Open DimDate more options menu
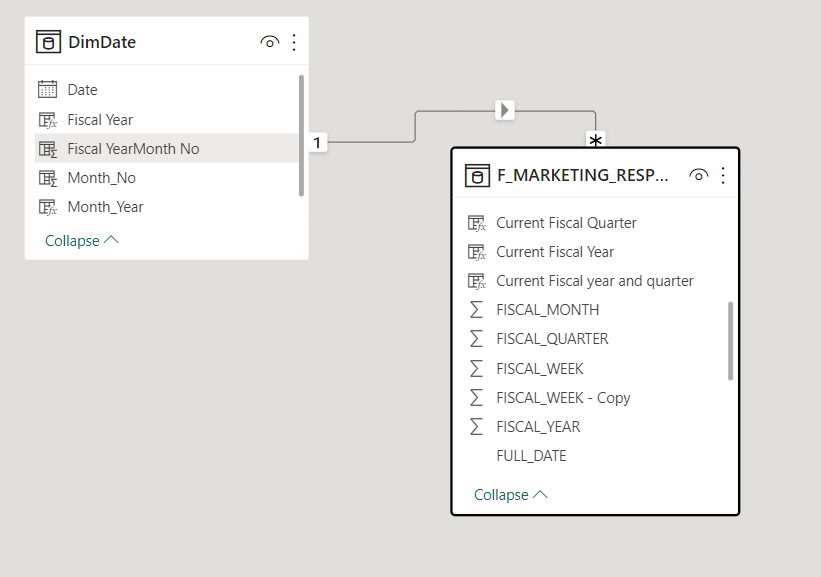 (x=294, y=42)
